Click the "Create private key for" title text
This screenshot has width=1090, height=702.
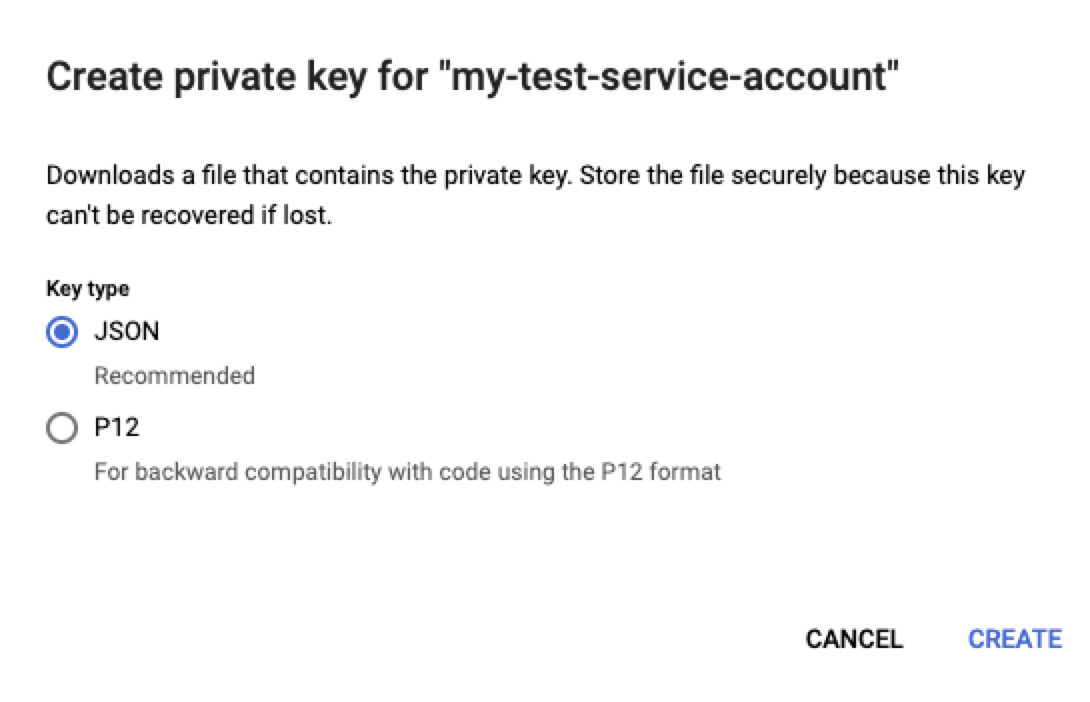tap(238, 78)
